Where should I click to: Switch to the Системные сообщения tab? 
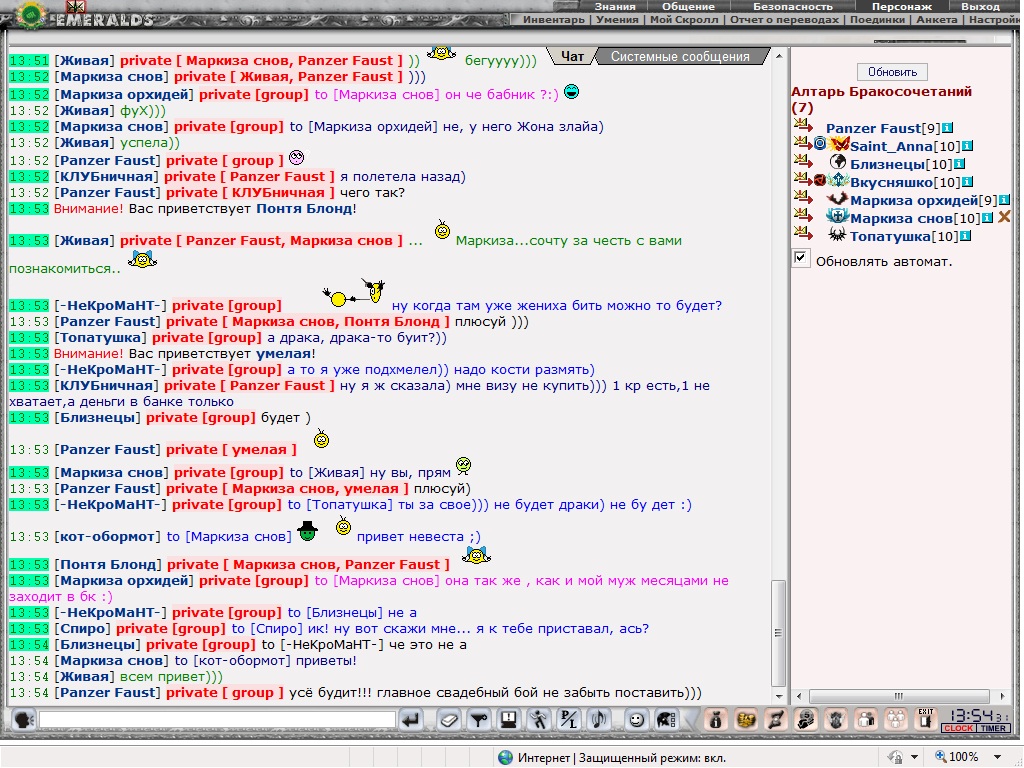680,57
